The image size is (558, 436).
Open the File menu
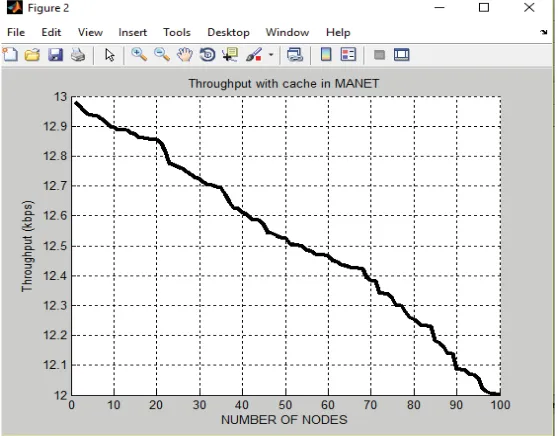pyautogui.click(x=16, y=32)
